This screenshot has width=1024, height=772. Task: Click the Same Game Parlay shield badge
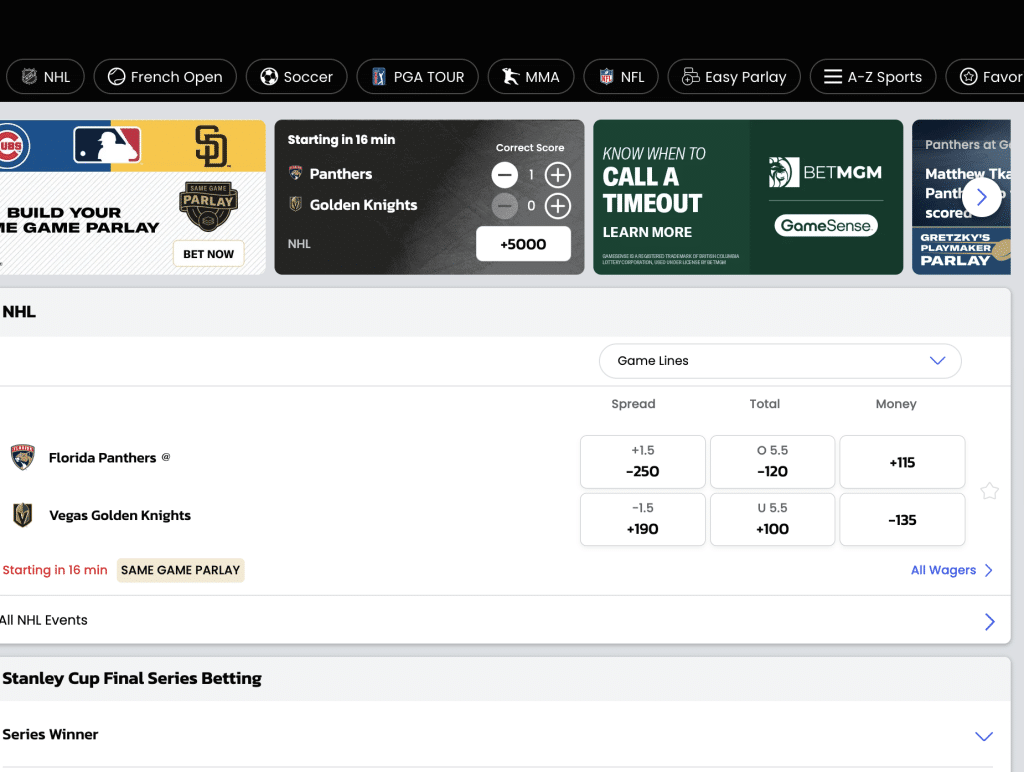click(208, 206)
